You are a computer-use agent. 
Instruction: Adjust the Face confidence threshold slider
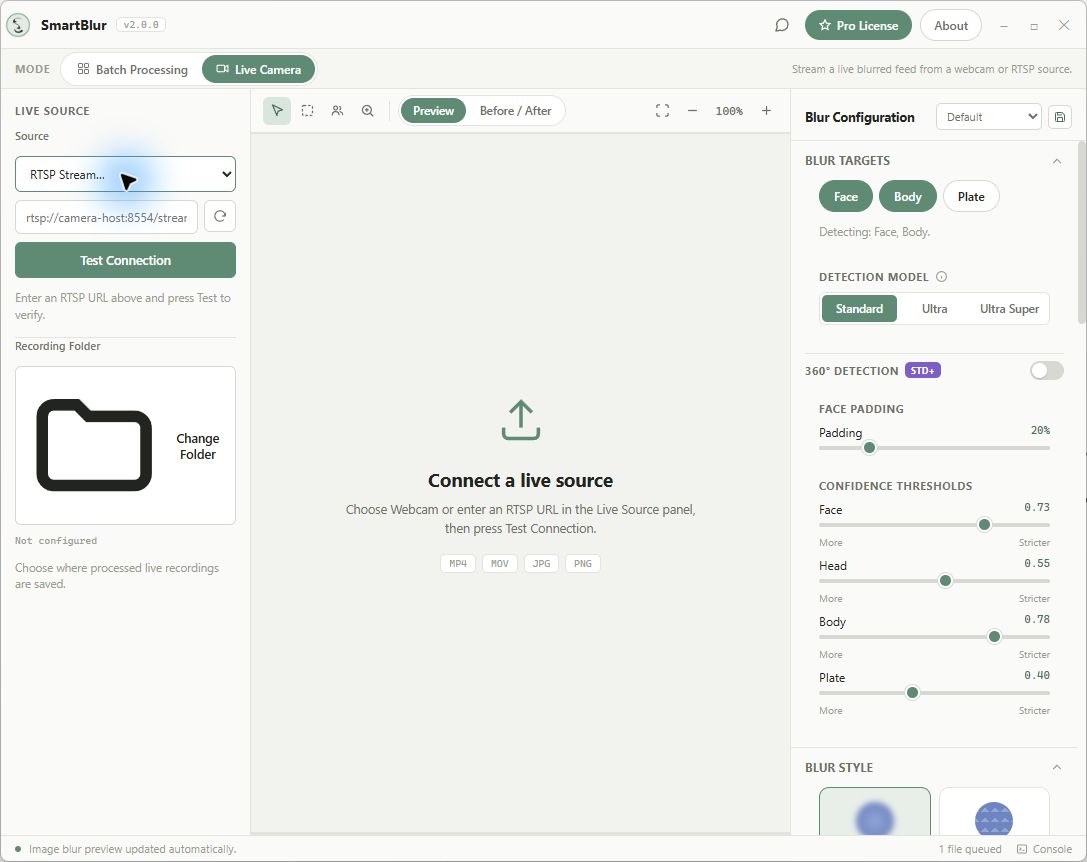click(934, 525)
